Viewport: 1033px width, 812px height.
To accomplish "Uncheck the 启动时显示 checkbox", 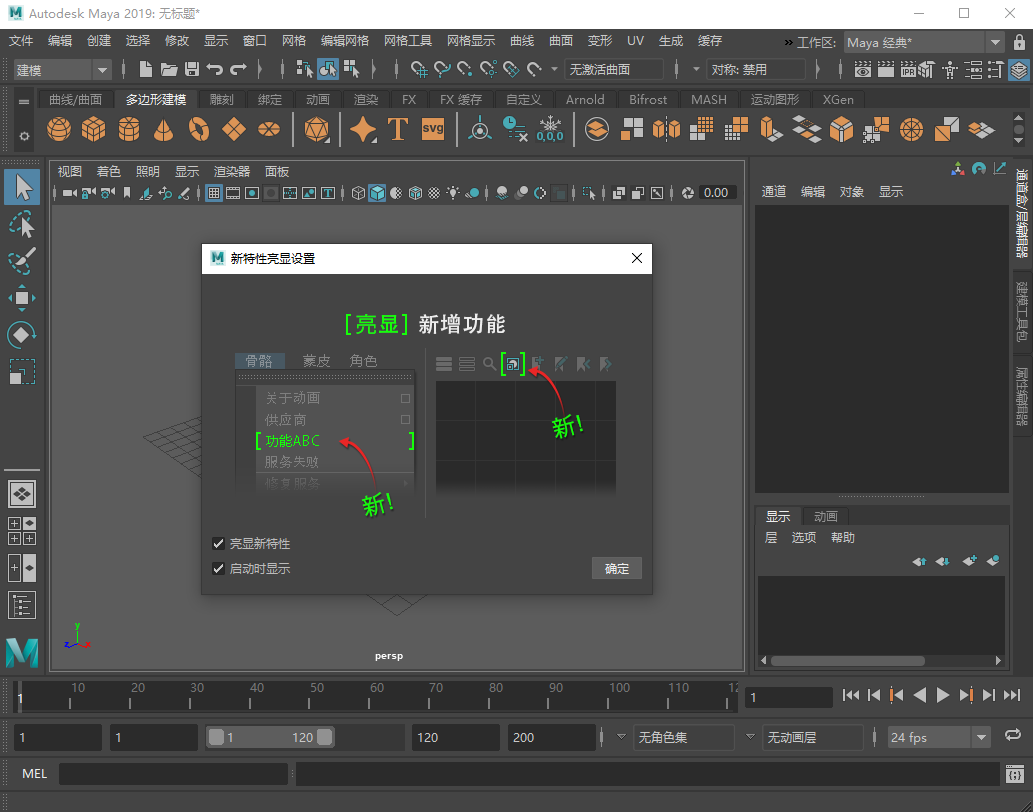I will click(218, 569).
